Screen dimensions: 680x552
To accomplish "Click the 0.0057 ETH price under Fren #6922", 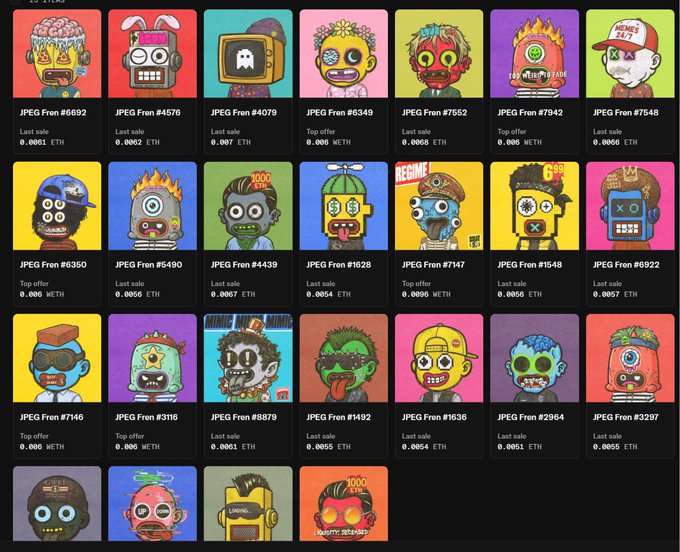I will click(615, 294).
